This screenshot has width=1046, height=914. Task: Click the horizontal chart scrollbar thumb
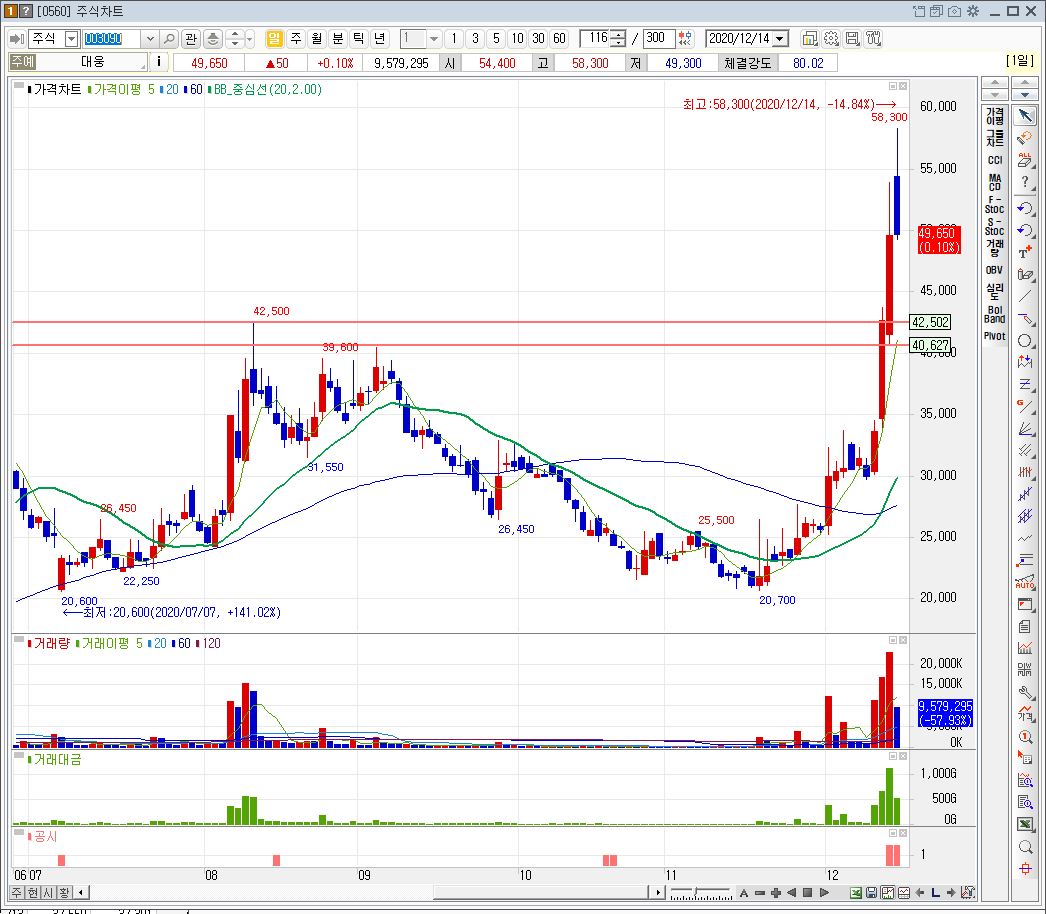coord(541,893)
